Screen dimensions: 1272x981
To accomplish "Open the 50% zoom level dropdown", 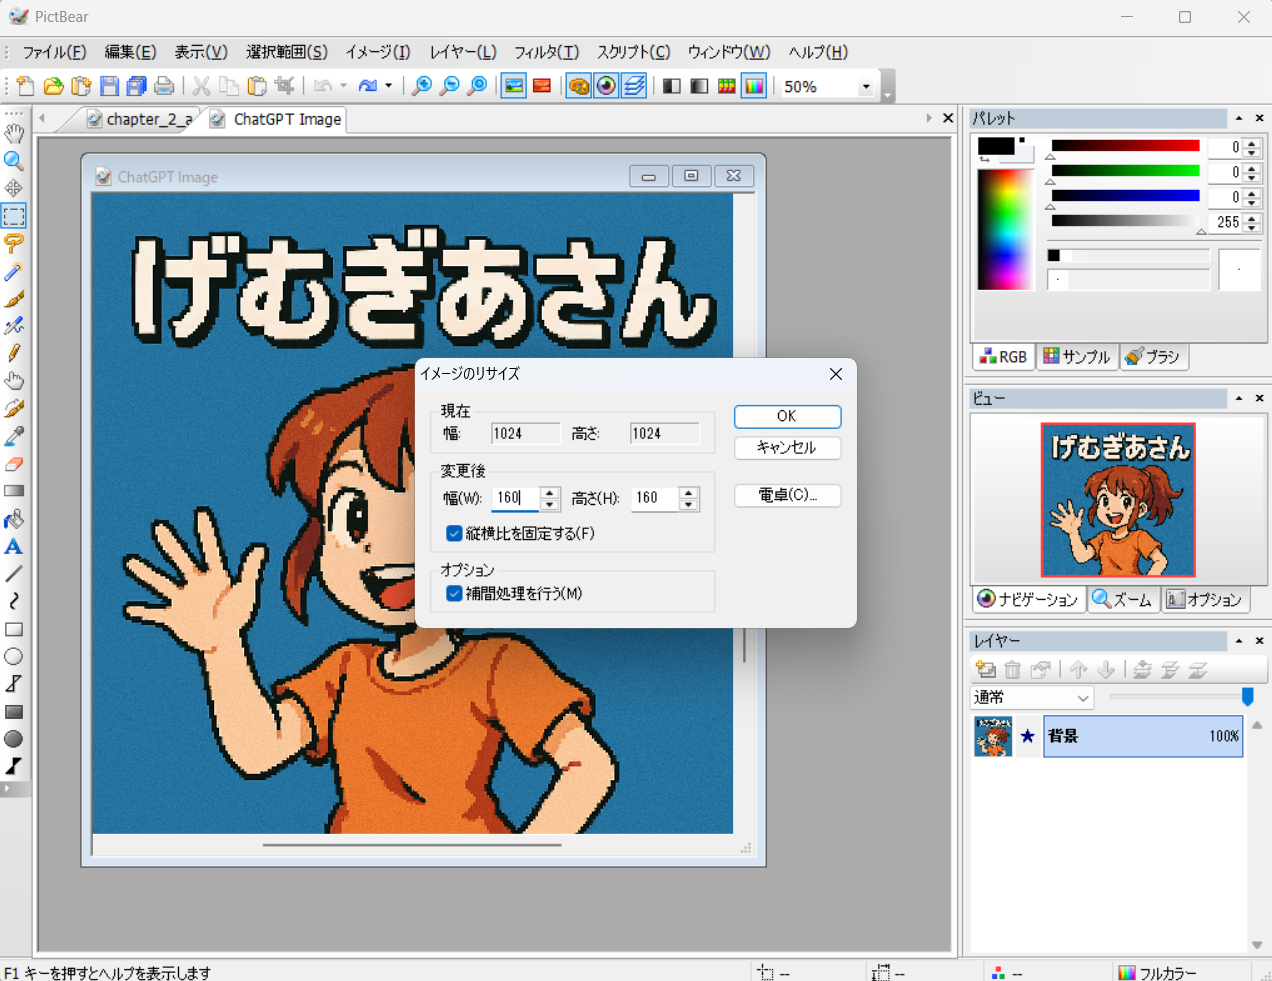I will (866, 87).
